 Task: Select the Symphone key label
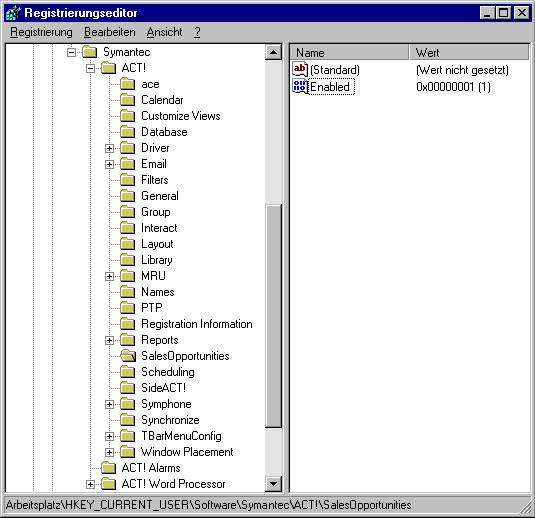tap(166, 404)
